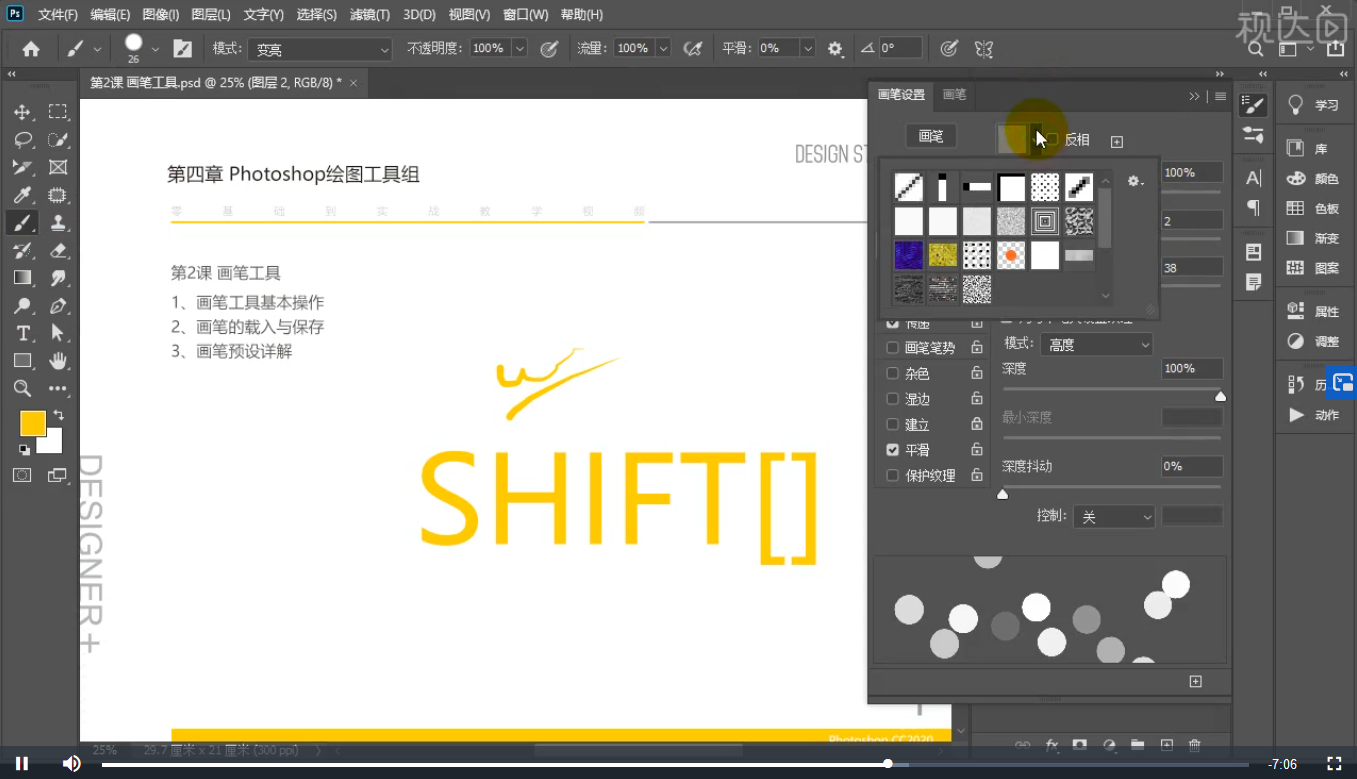Select the Hand tool
Screen dimensions: 1357x779
58,360
